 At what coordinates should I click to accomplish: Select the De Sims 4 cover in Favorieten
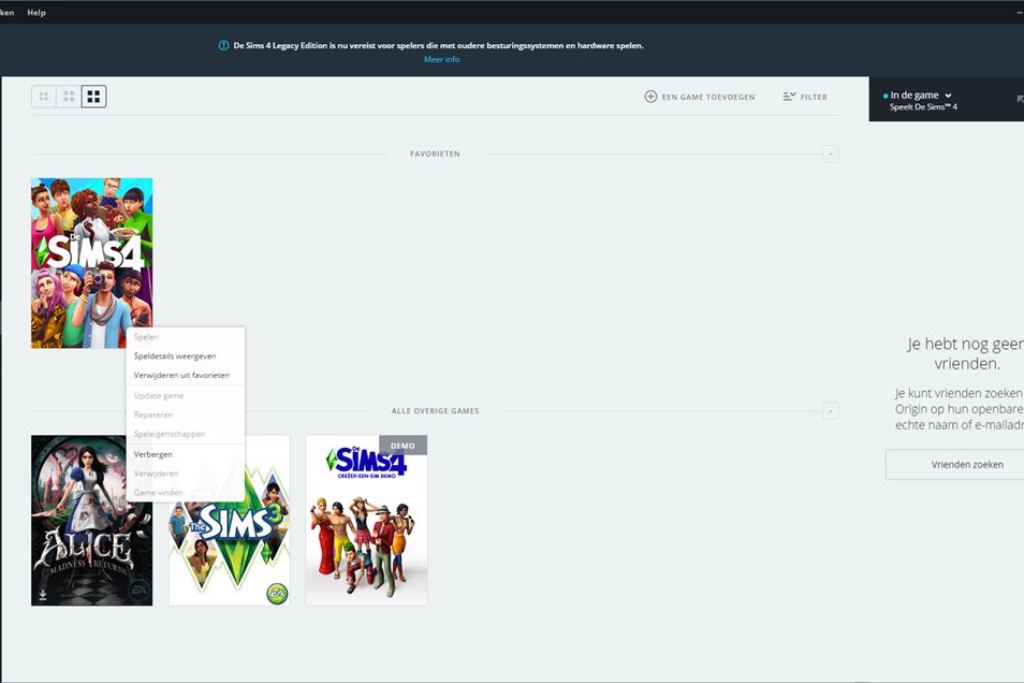pos(92,263)
